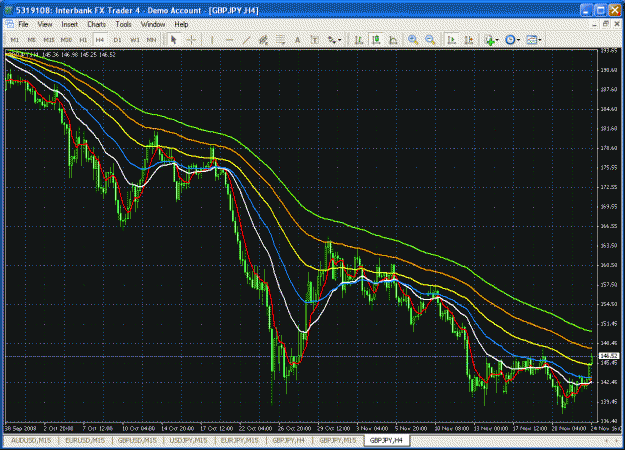Draw a horizontal line on chart

pos(229,40)
